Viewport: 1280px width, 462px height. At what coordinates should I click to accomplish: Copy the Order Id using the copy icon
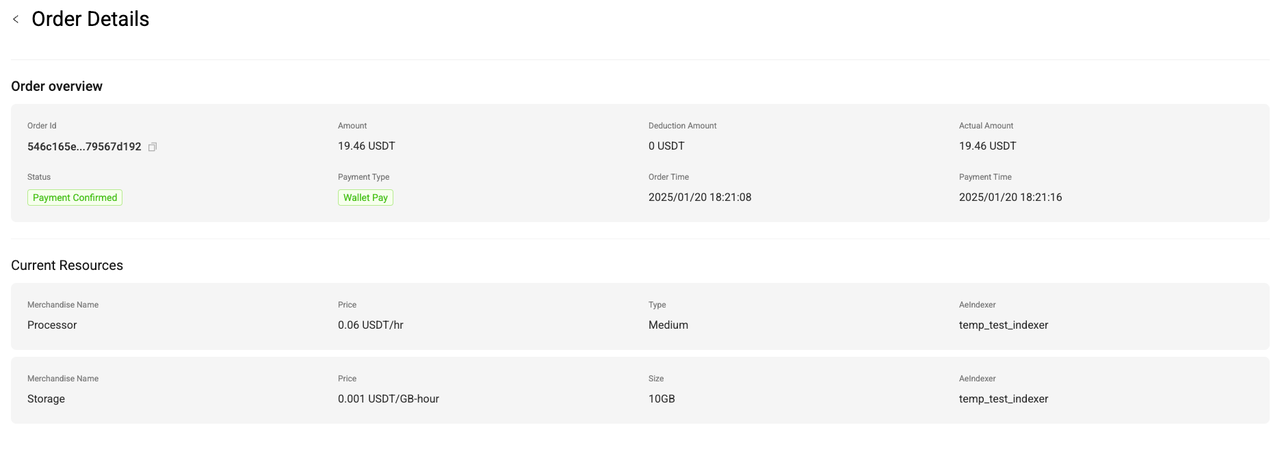coord(153,147)
